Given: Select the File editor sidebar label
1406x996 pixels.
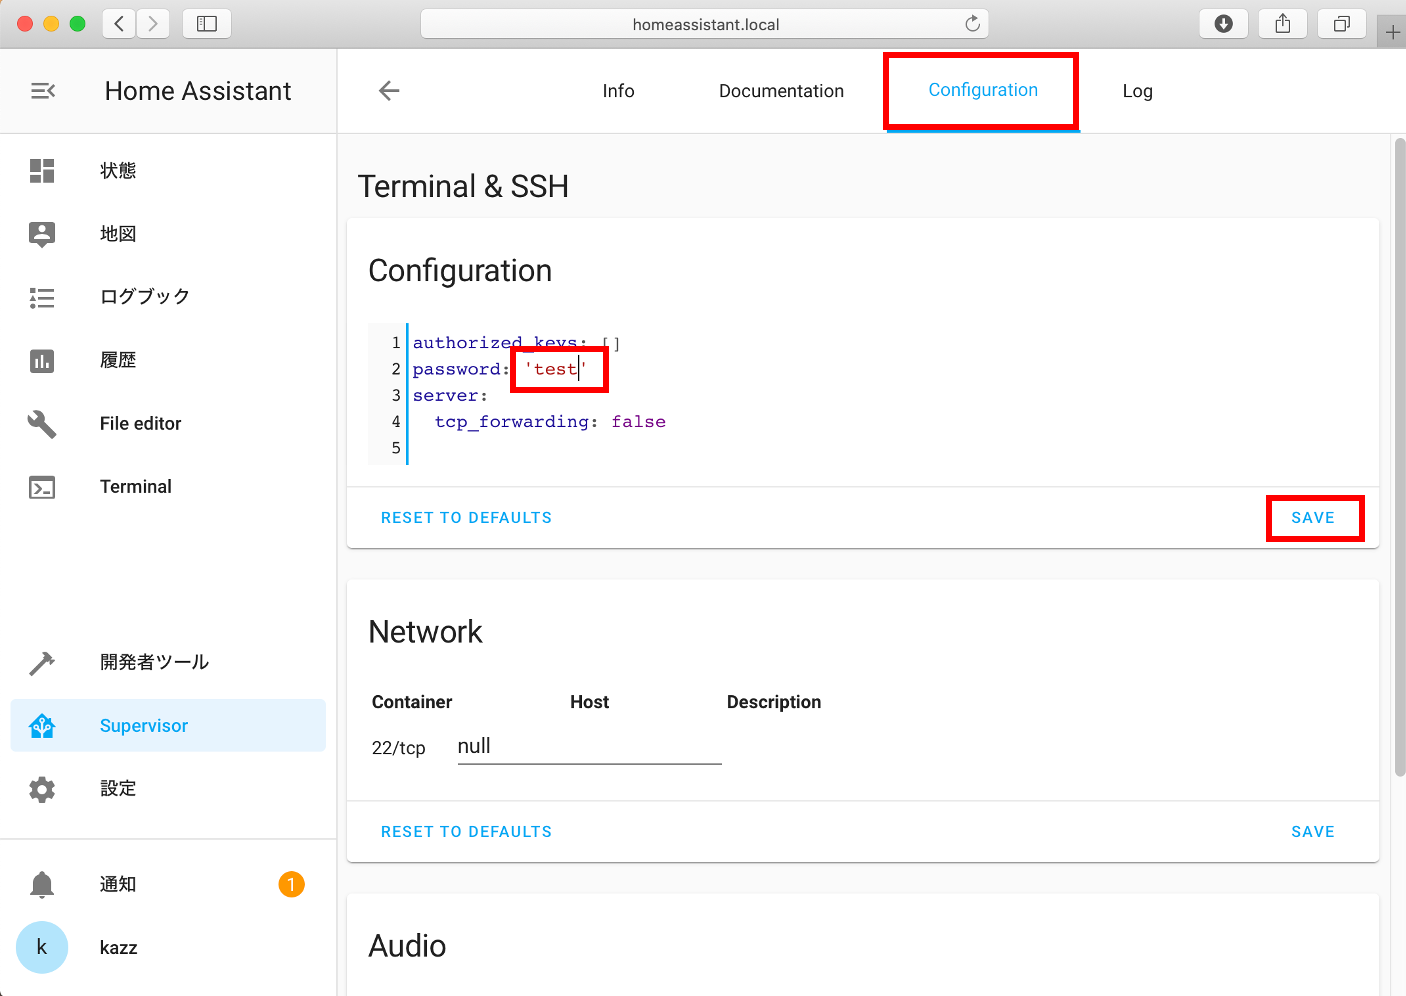Looking at the screenshot, I should 140,424.
